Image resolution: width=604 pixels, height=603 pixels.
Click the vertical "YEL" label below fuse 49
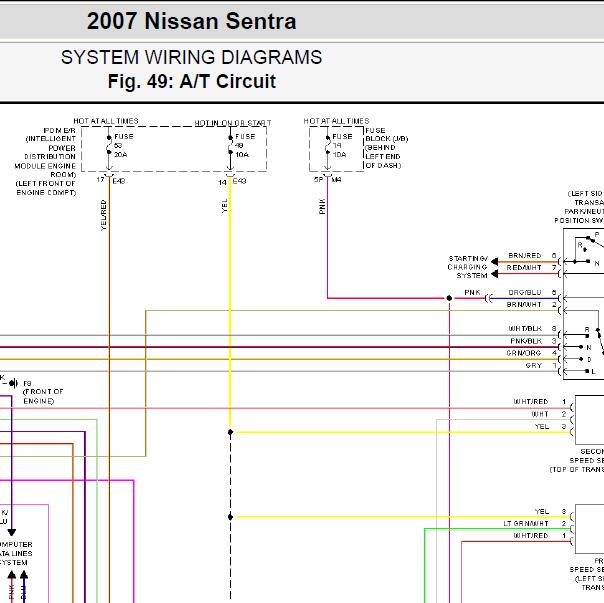coord(225,206)
